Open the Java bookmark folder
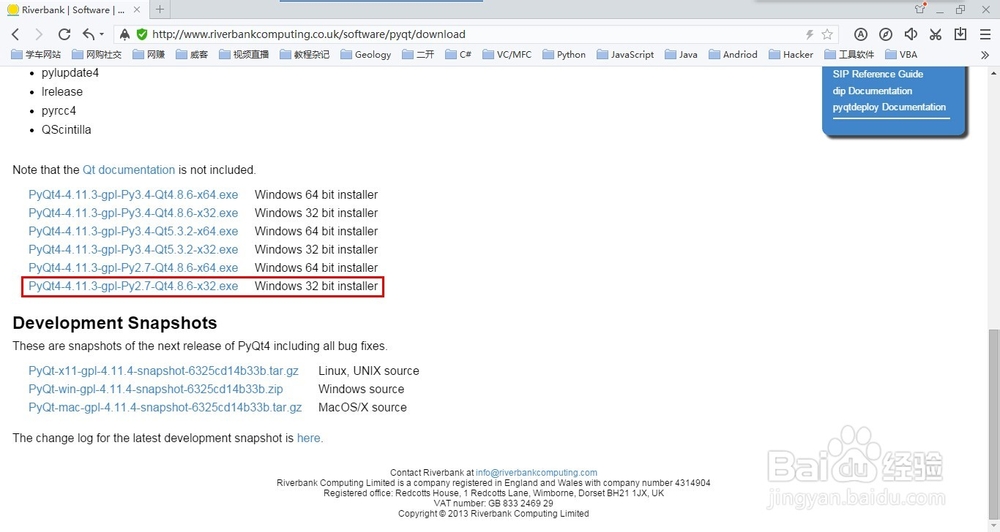The image size is (1000, 532). (x=681, y=55)
